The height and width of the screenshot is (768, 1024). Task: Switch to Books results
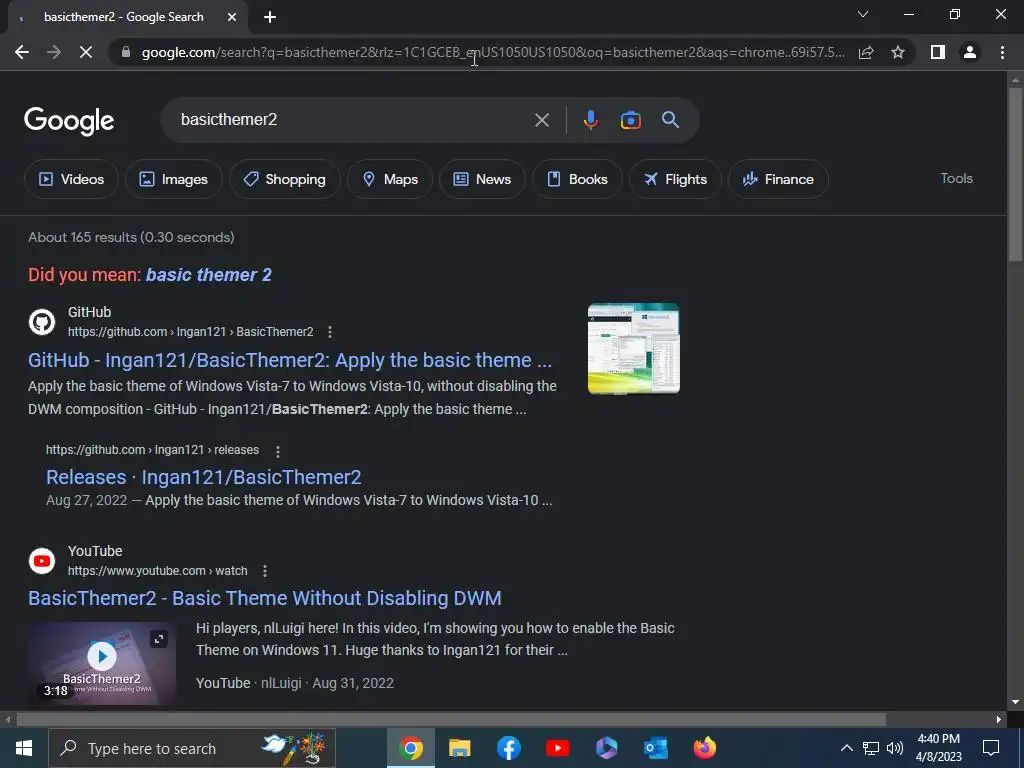[x=577, y=179]
